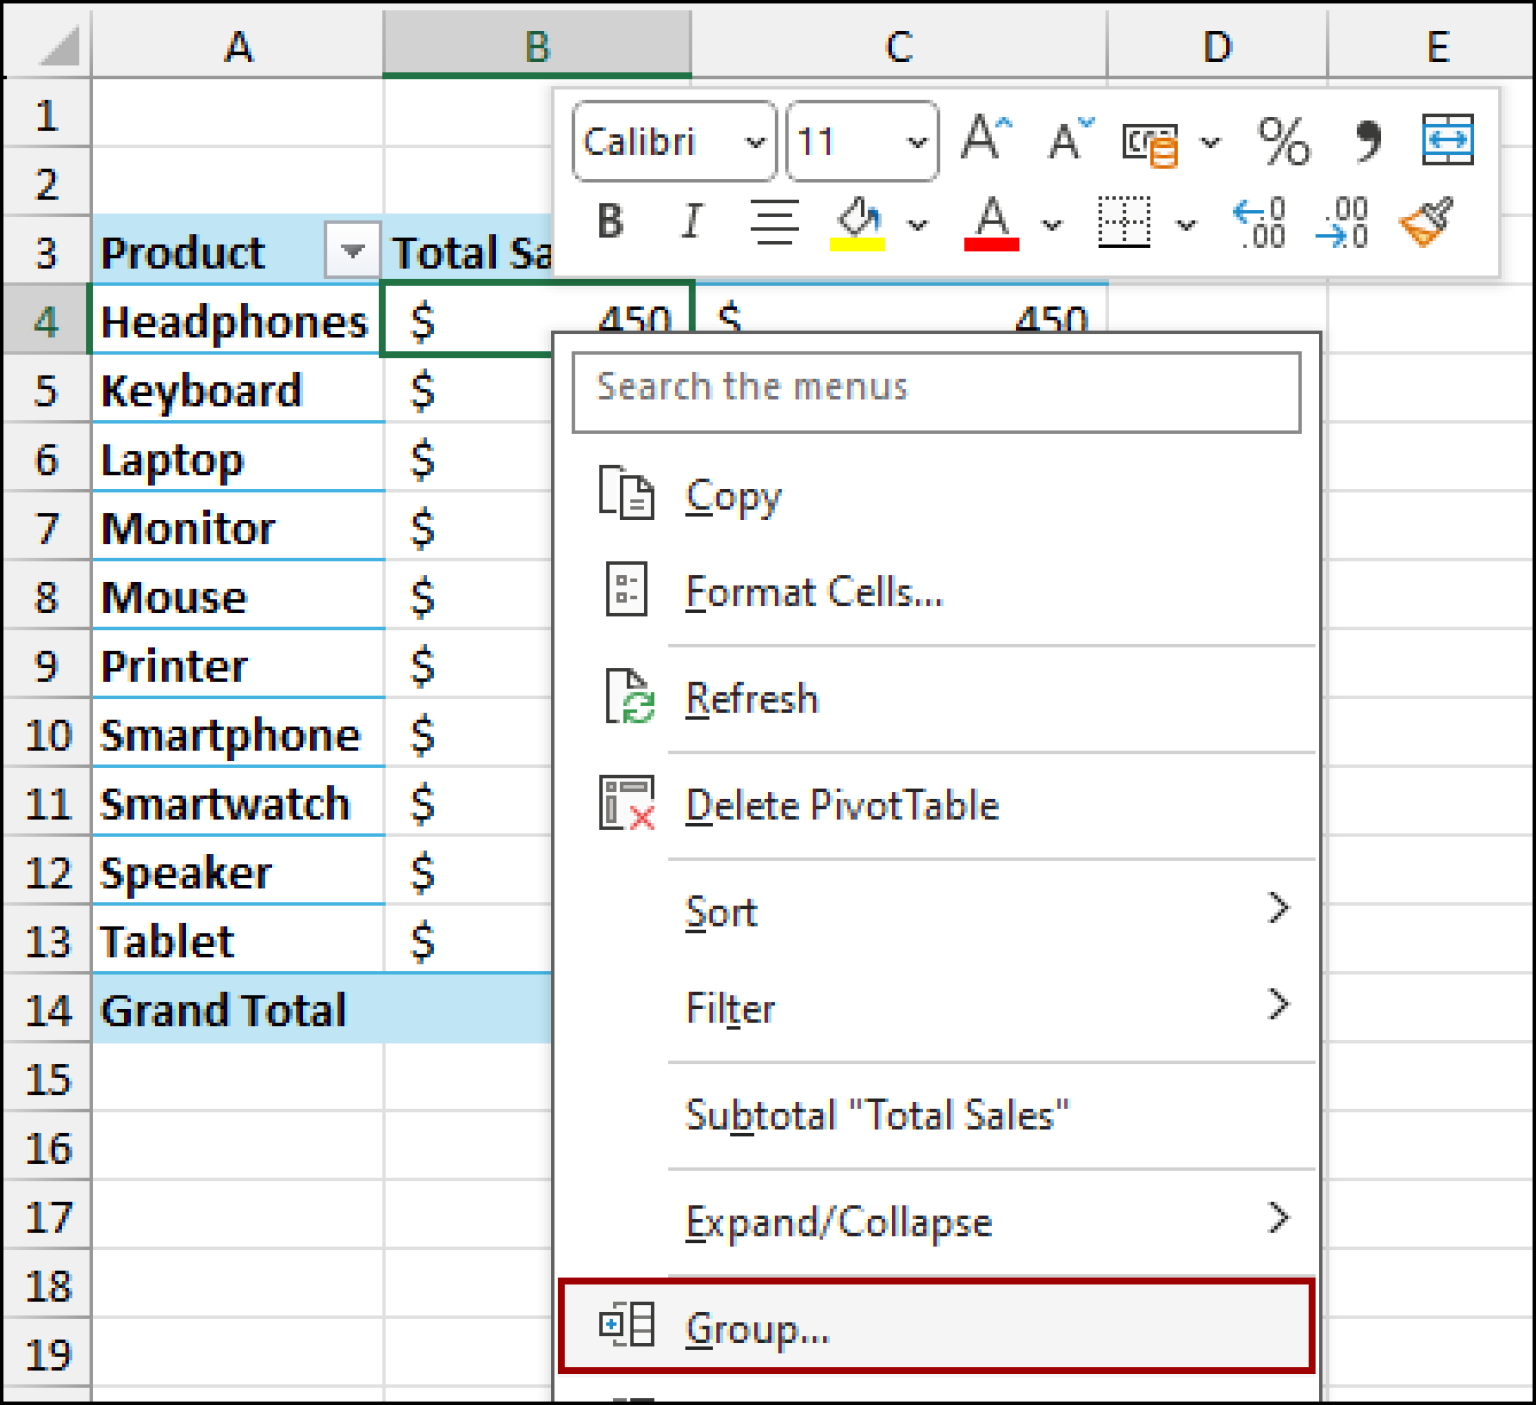1536x1405 pixels.
Task: Open the Borders dropdown arrow
Action: pos(1186,225)
